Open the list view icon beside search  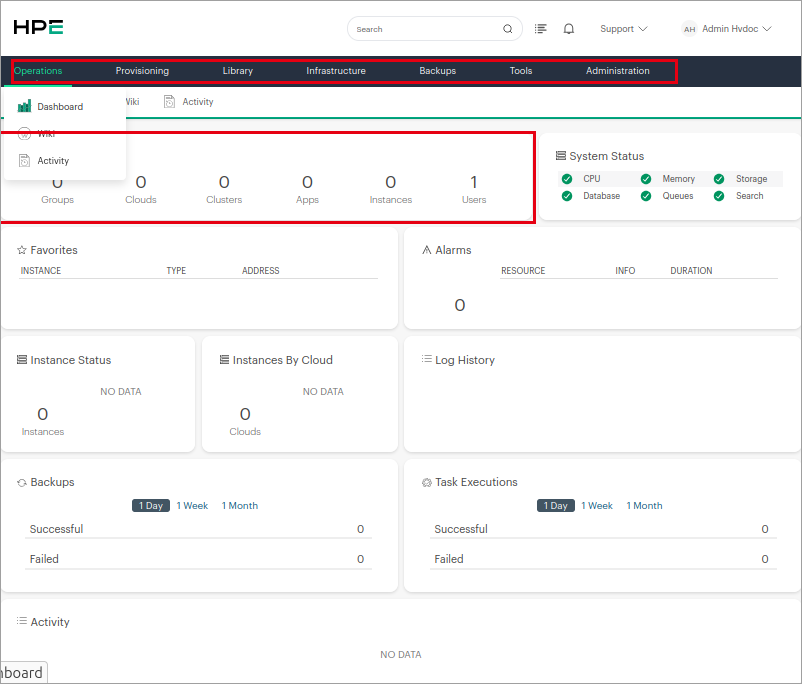(541, 29)
